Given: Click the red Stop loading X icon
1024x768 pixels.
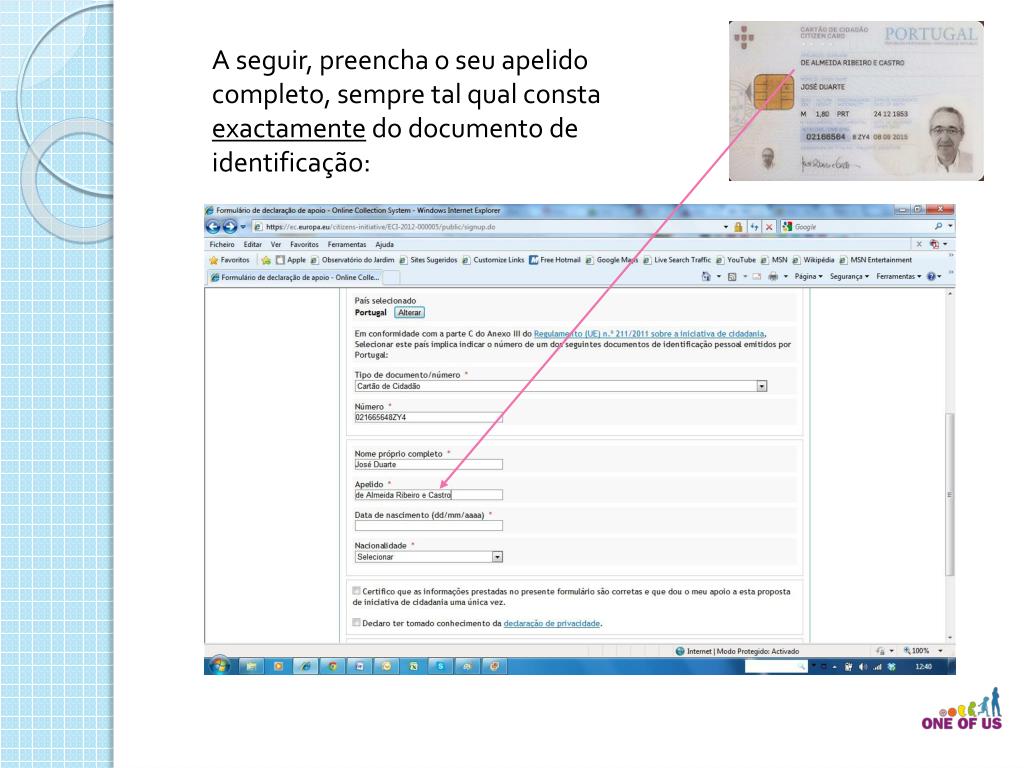Looking at the screenshot, I should 769,227.
